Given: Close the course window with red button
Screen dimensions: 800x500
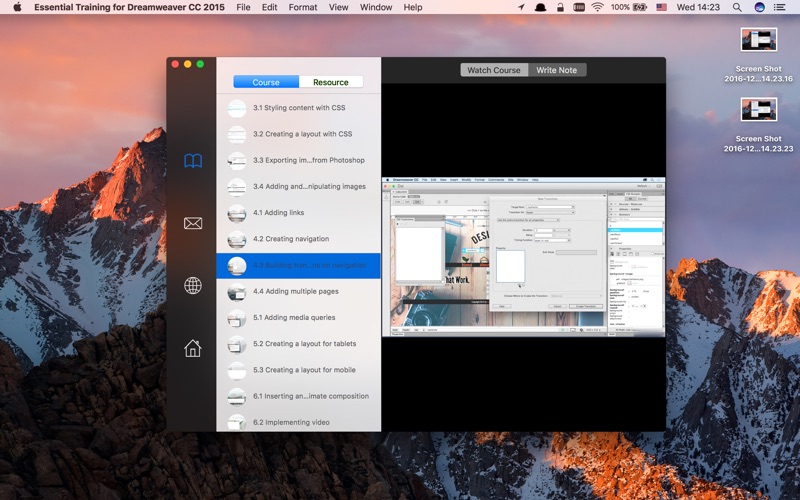Looking at the screenshot, I should (175, 64).
